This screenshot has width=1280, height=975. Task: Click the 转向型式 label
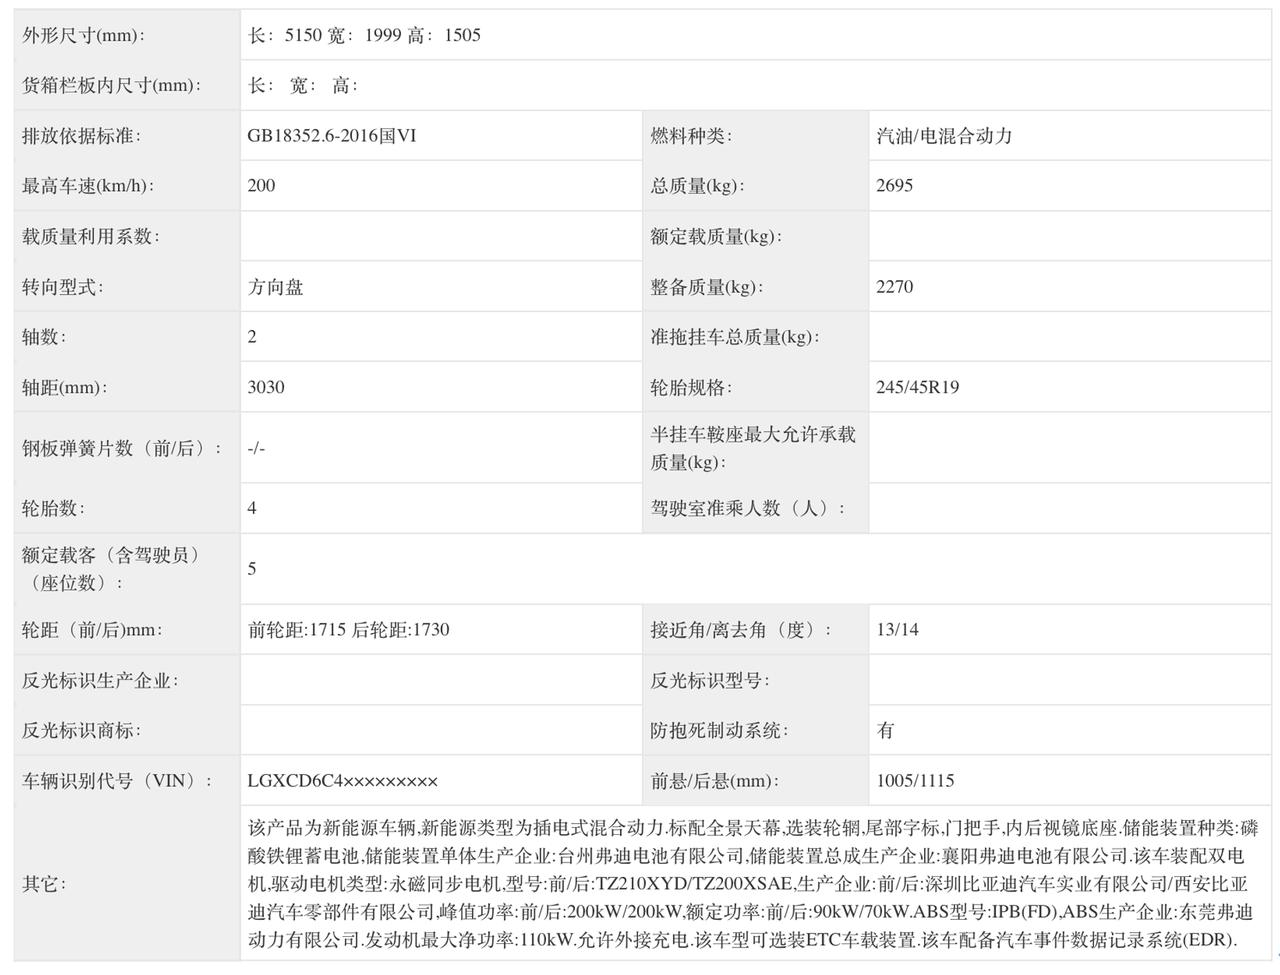[x=63, y=287]
